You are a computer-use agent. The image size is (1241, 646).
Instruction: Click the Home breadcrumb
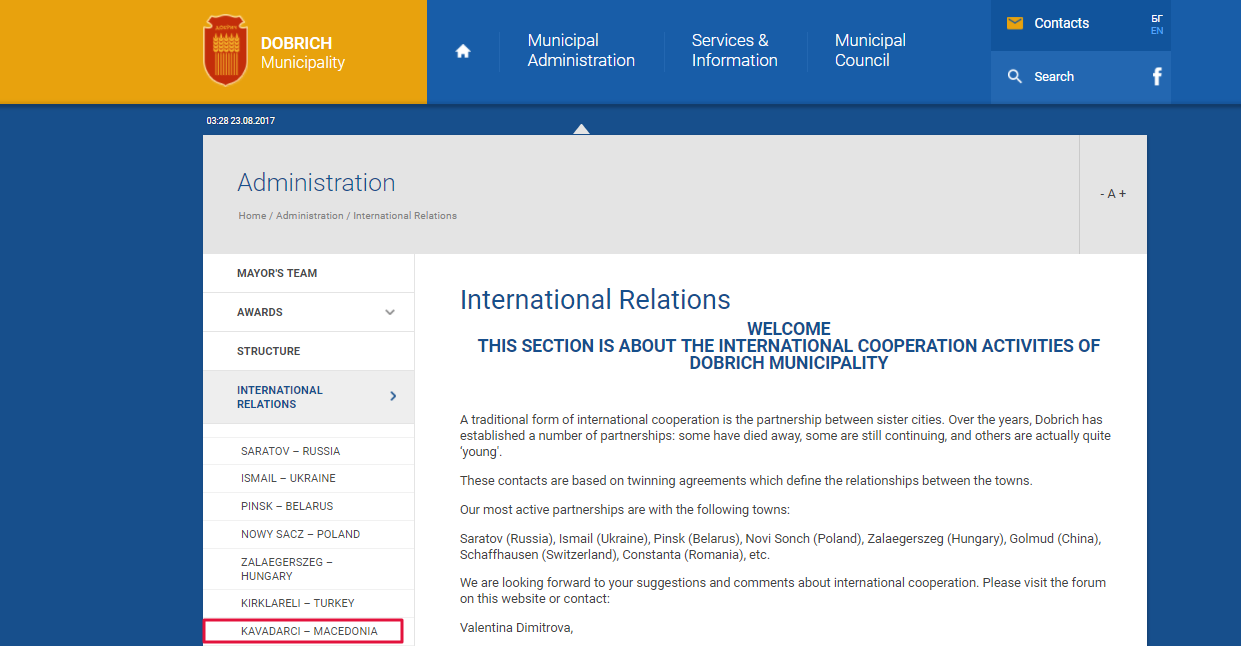[252, 216]
